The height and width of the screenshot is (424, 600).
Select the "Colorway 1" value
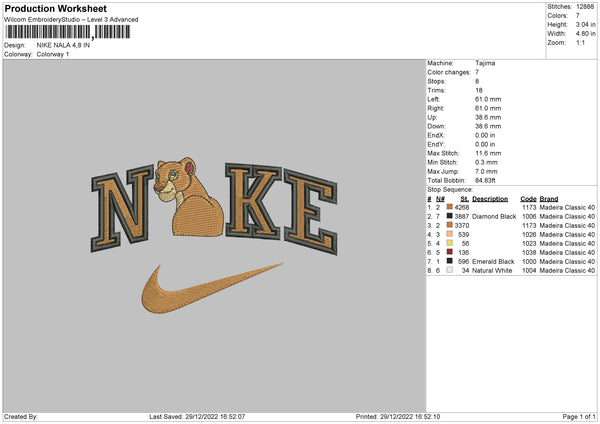53,54
